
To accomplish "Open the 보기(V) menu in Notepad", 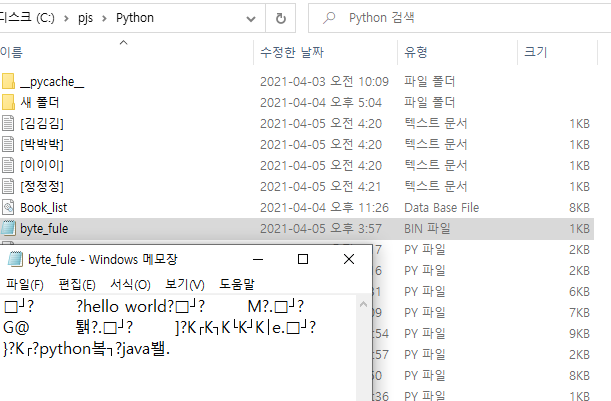I will (x=185, y=284).
